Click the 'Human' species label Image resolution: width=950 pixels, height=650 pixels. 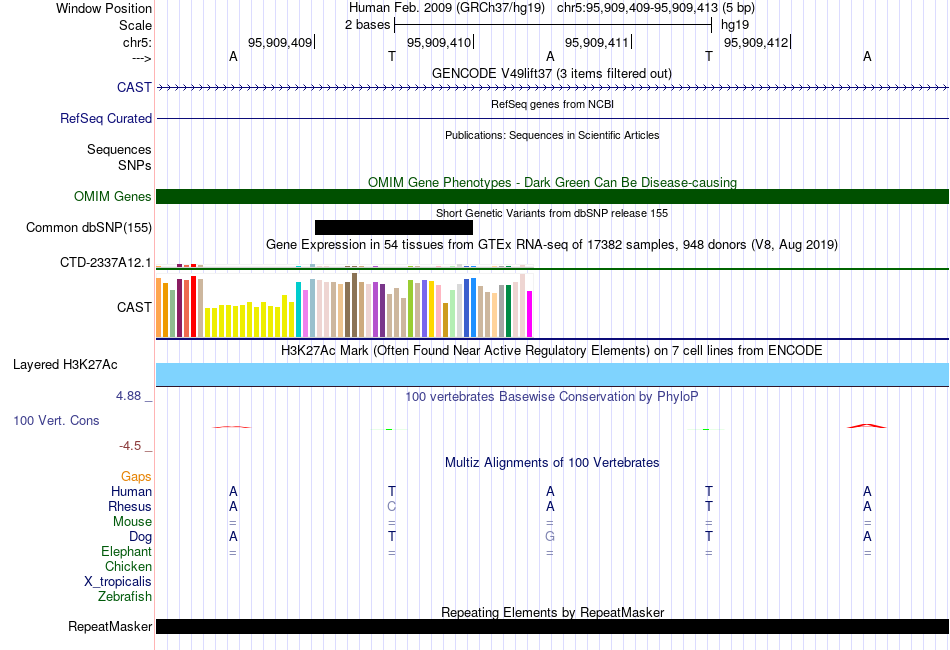pos(131,491)
